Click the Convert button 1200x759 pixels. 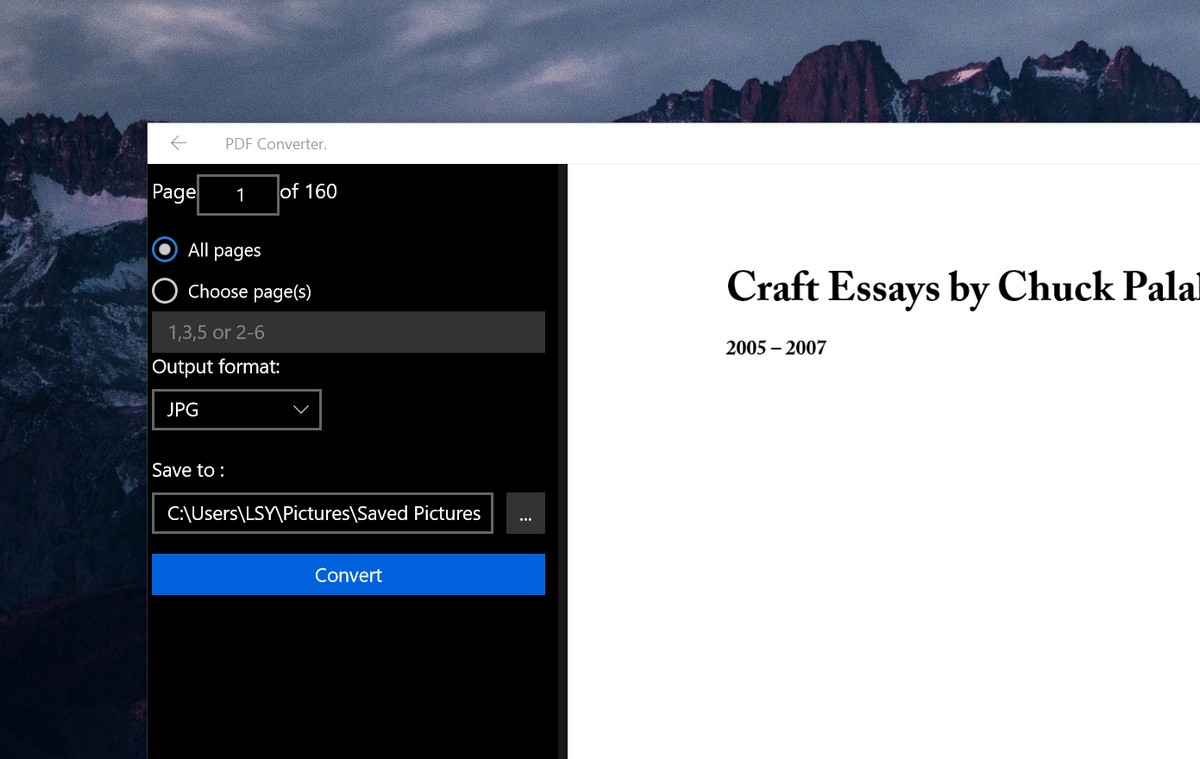[x=348, y=575]
